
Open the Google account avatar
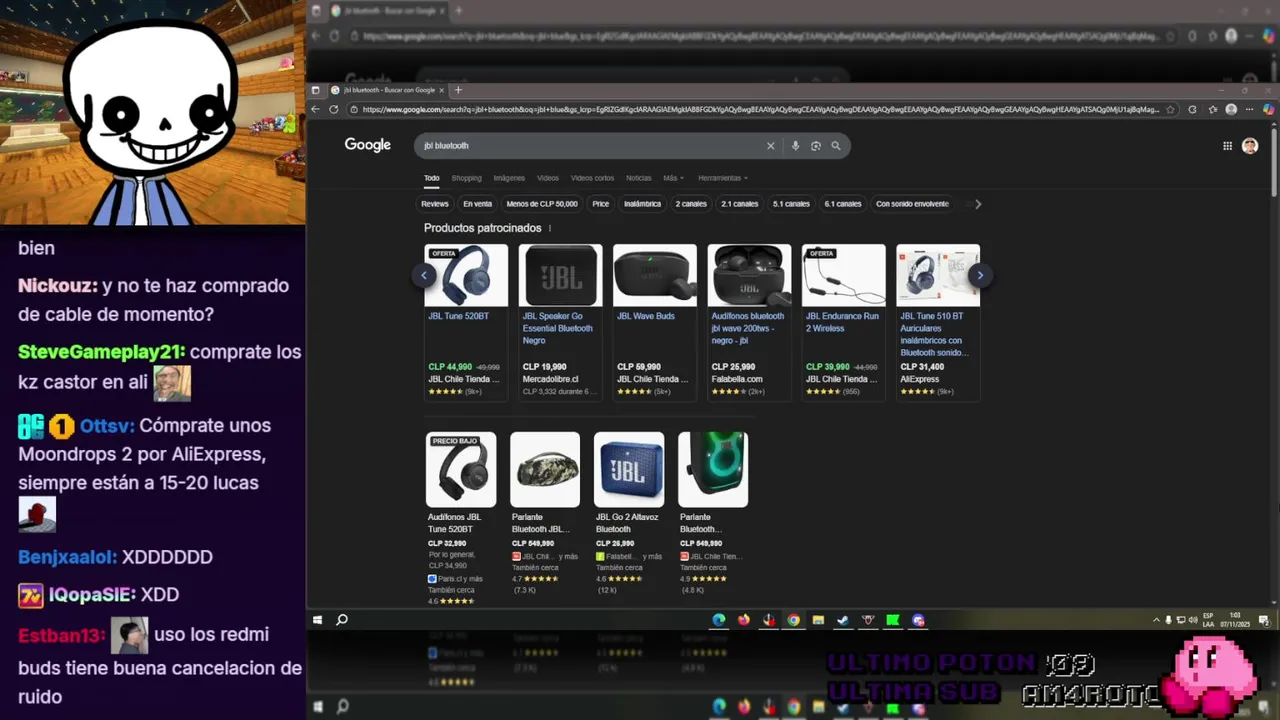(1250, 146)
